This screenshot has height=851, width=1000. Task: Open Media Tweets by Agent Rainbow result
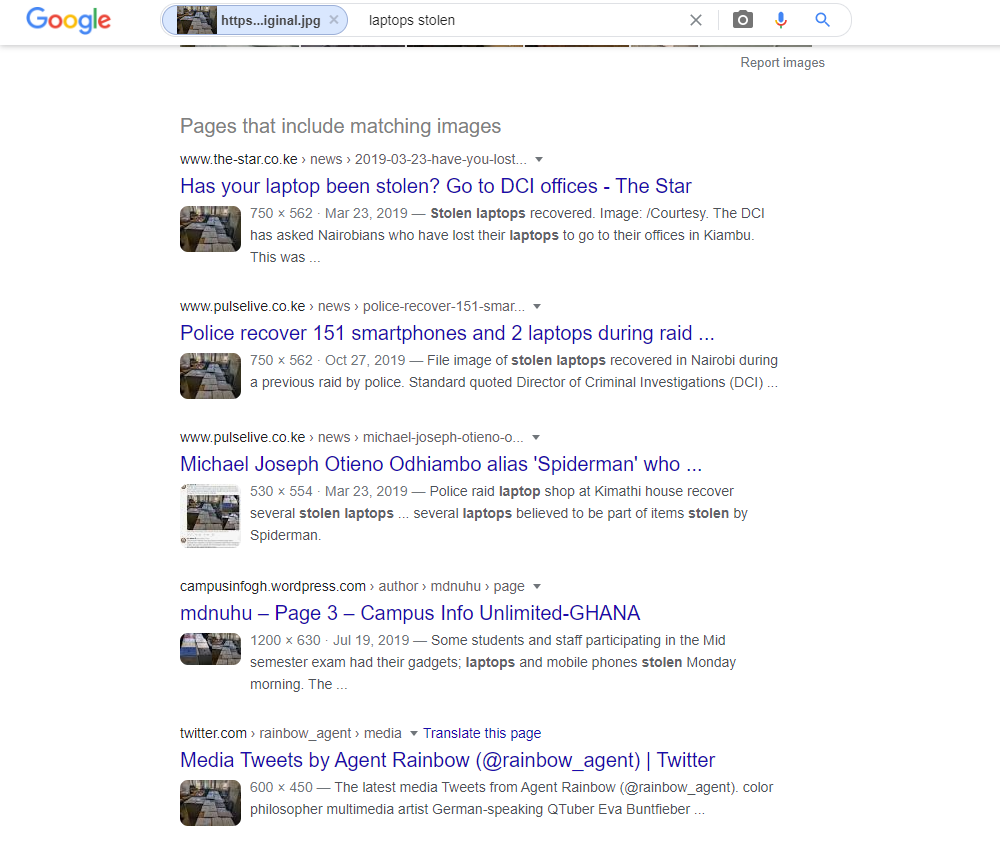tap(447, 760)
